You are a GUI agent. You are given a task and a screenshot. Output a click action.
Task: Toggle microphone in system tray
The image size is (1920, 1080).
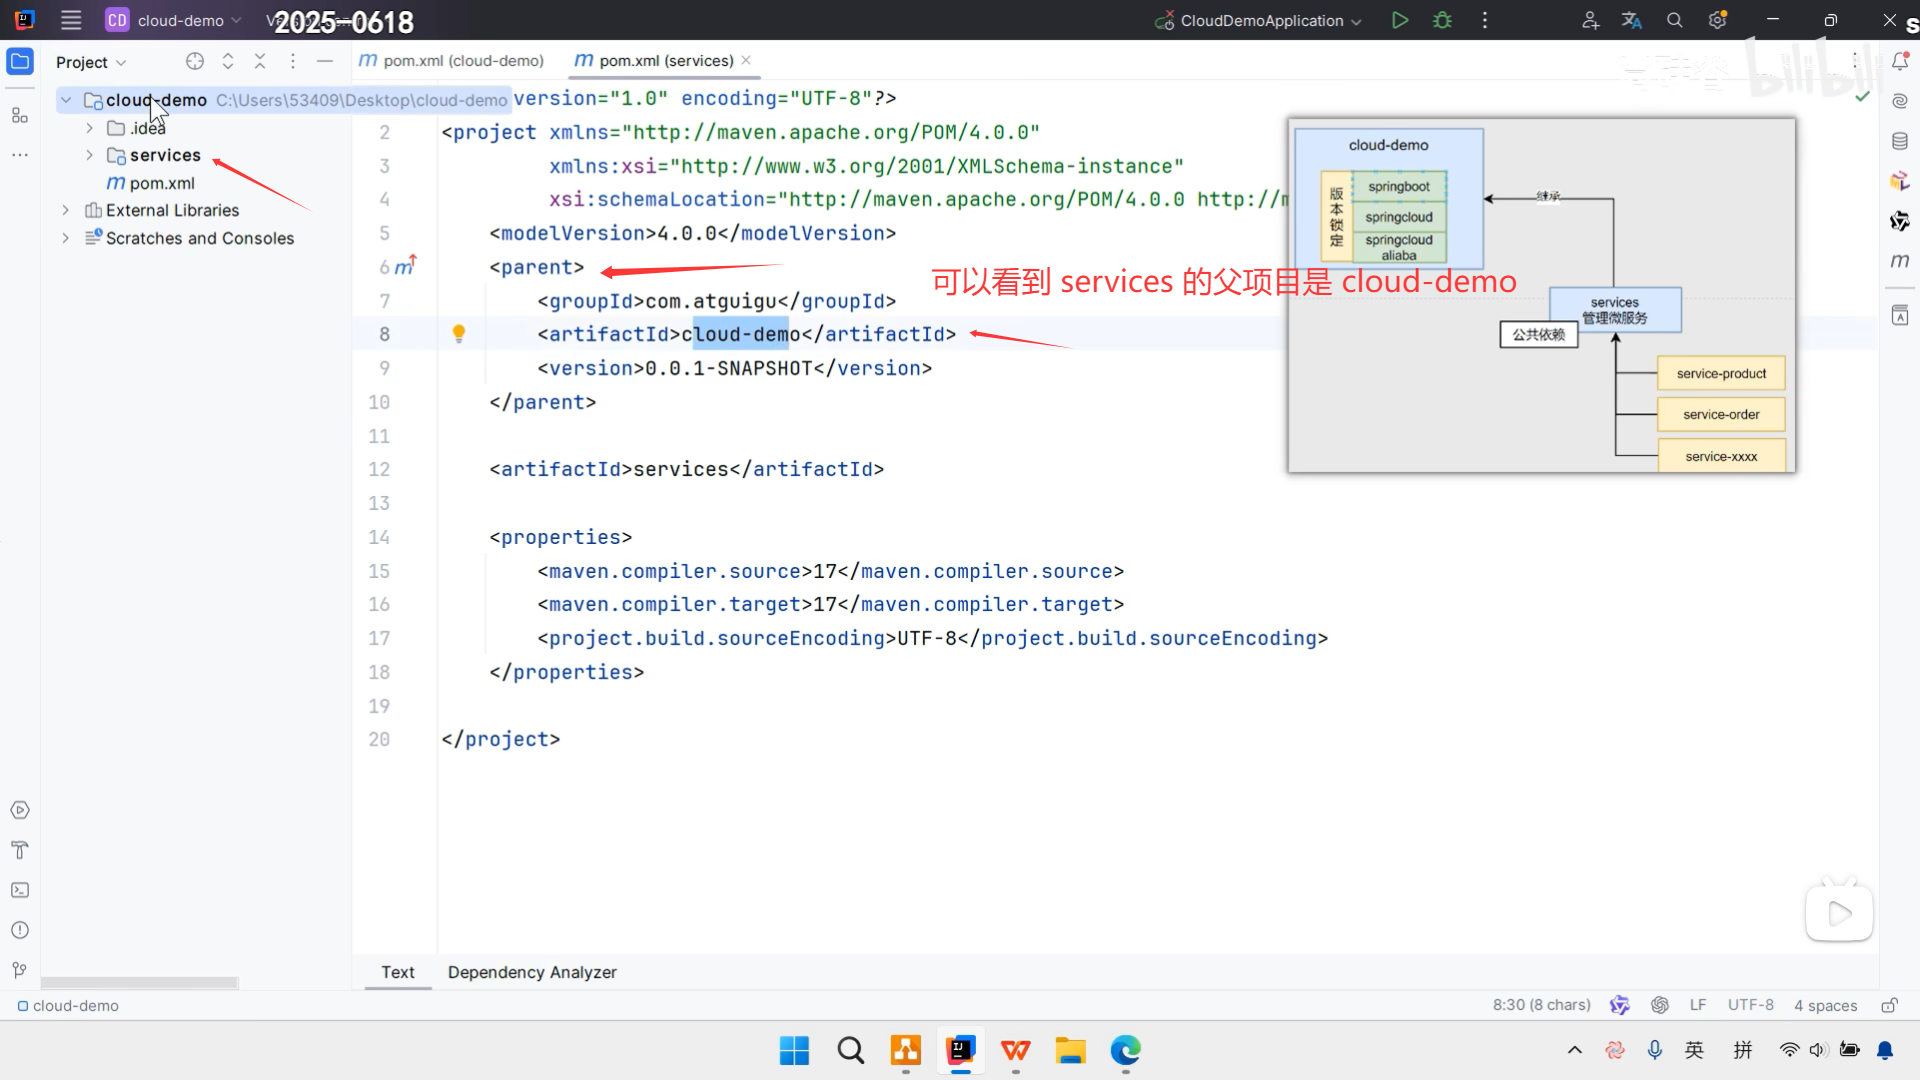point(1655,1050)
